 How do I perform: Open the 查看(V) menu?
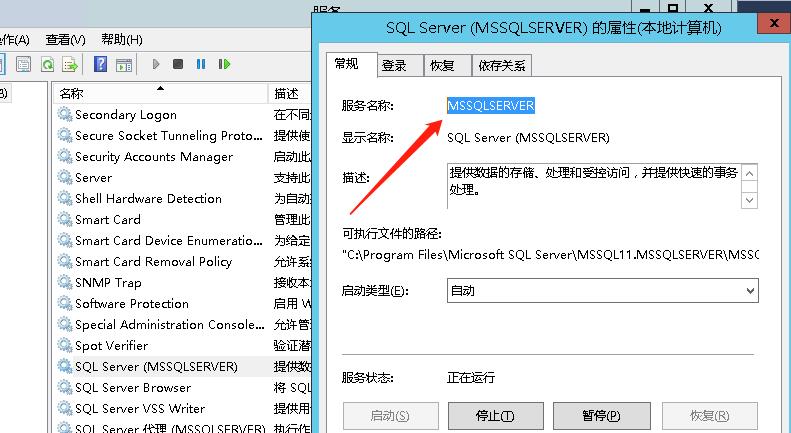pyautogui.click(x=65, y=39)
